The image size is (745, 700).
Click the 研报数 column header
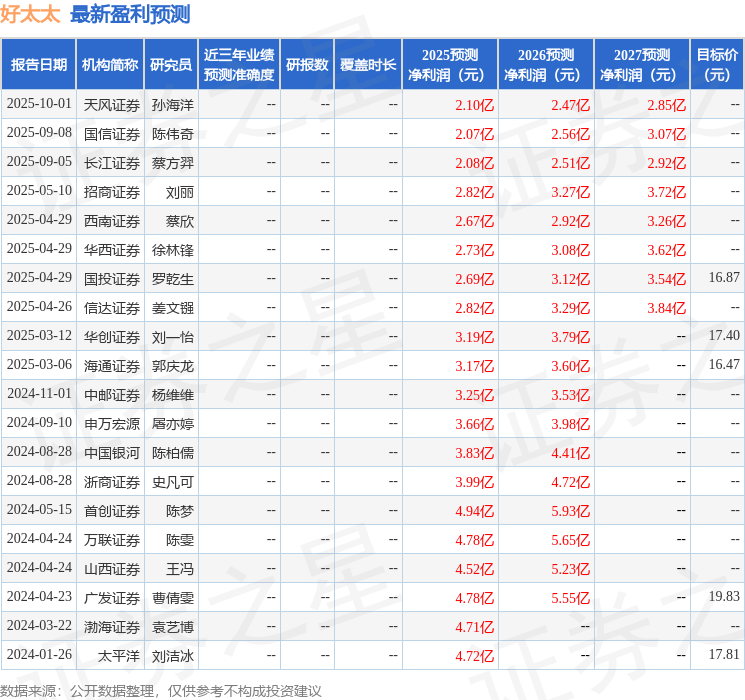click(307, 64)
